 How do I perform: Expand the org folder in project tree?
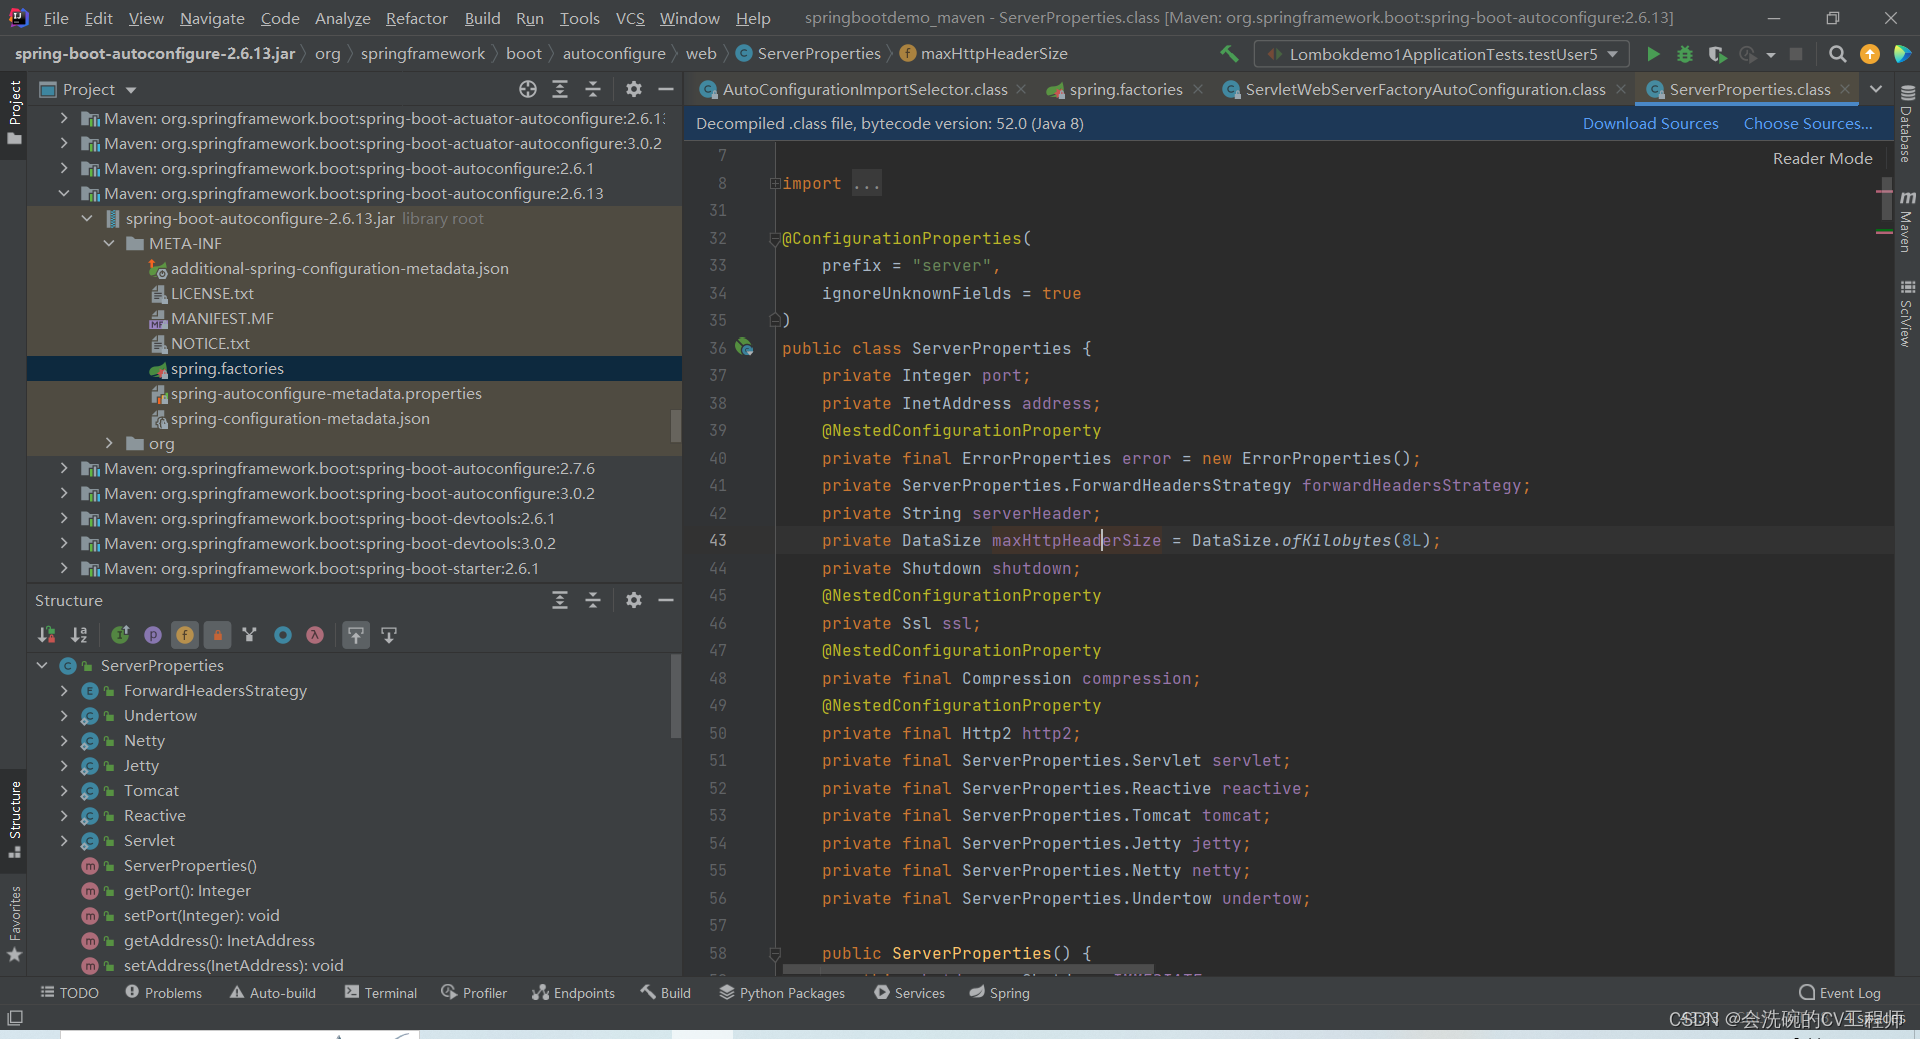point(109,443)
